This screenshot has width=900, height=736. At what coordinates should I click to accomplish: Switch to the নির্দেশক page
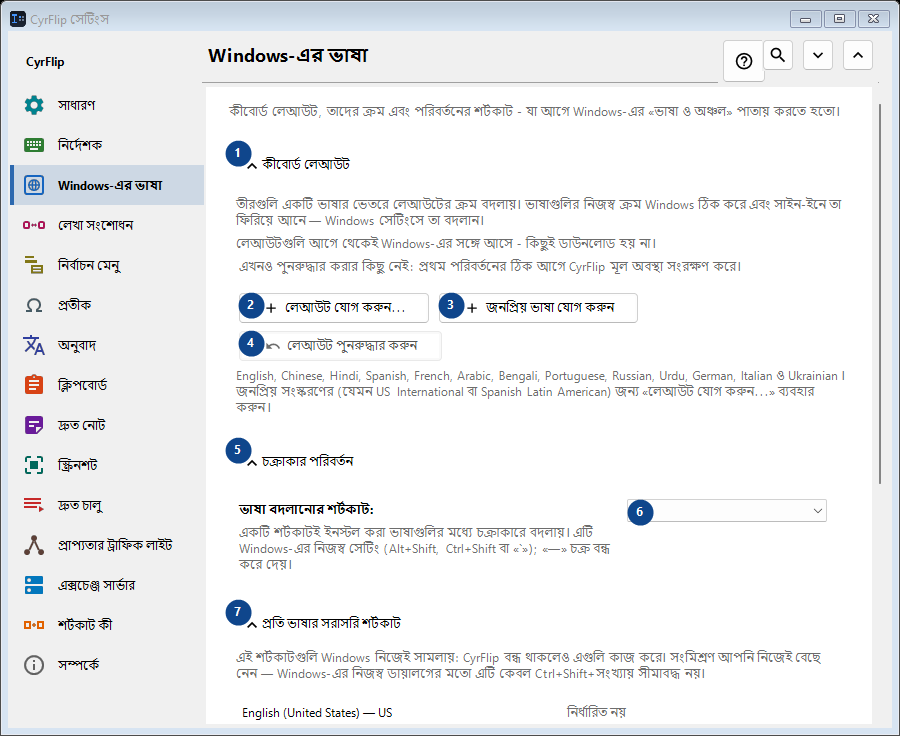(x=107, y=145)
